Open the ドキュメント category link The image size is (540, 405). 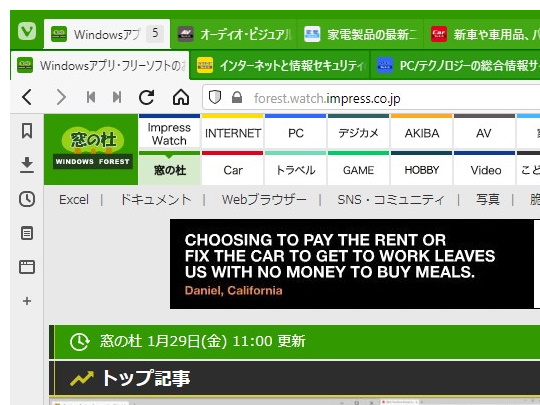pos(155,200)
